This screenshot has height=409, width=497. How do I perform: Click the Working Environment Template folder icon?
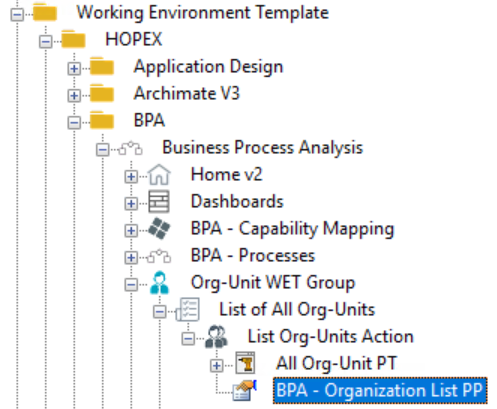[x=45, y=12]
